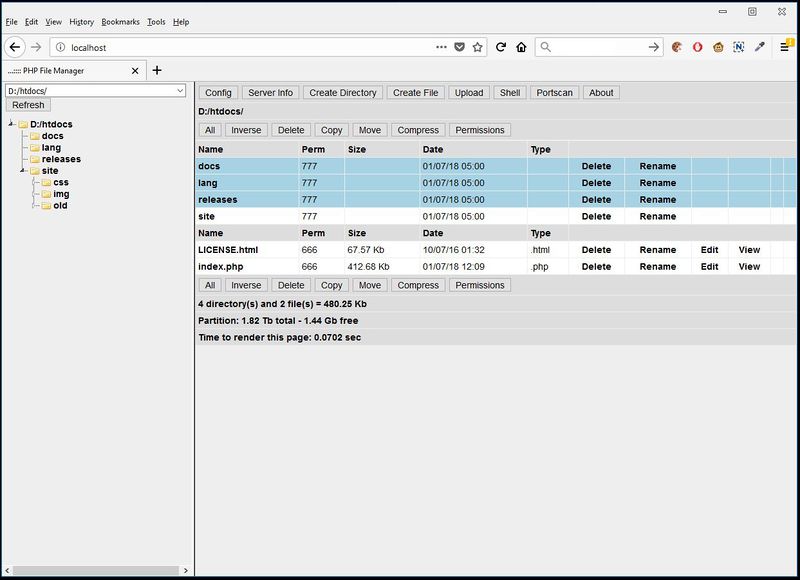Click the lang folder icon in tree

tap(35, 148)
